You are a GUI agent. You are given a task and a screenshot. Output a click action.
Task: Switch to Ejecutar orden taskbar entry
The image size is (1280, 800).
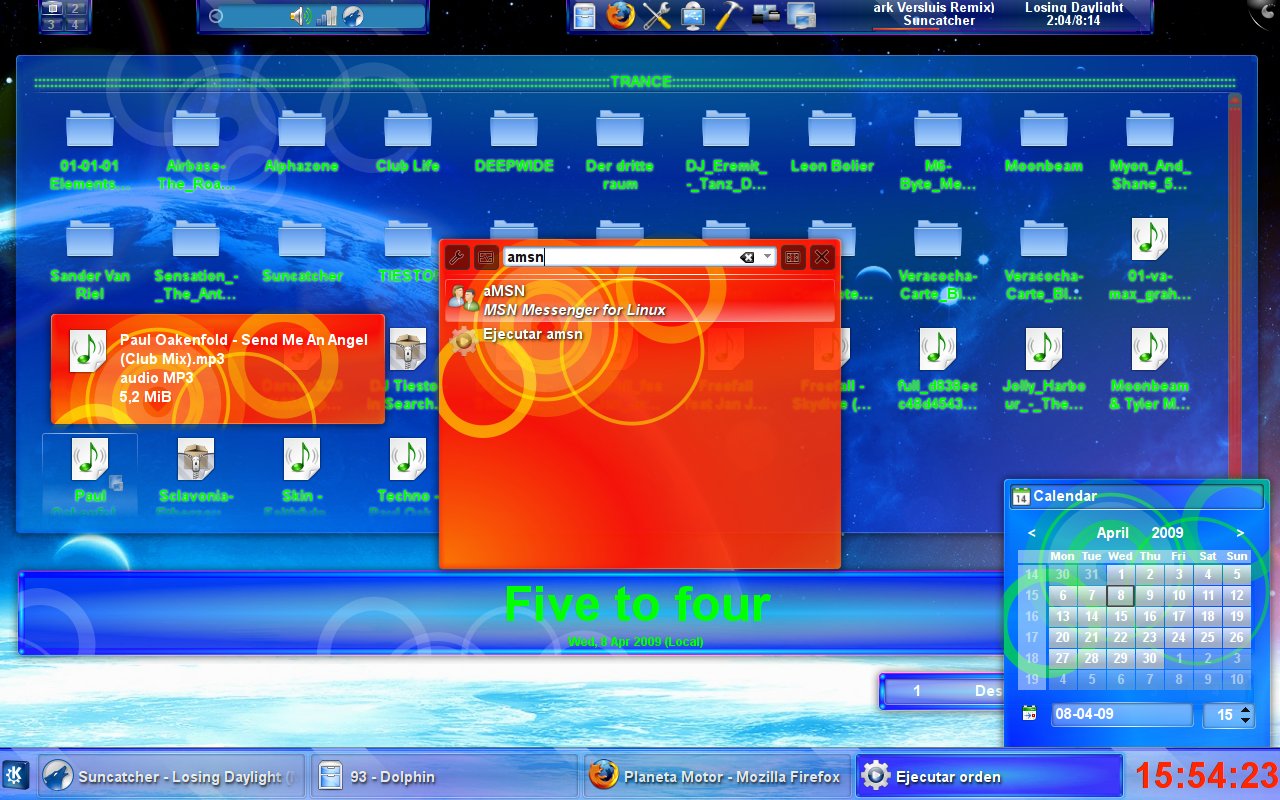[989, 776]
